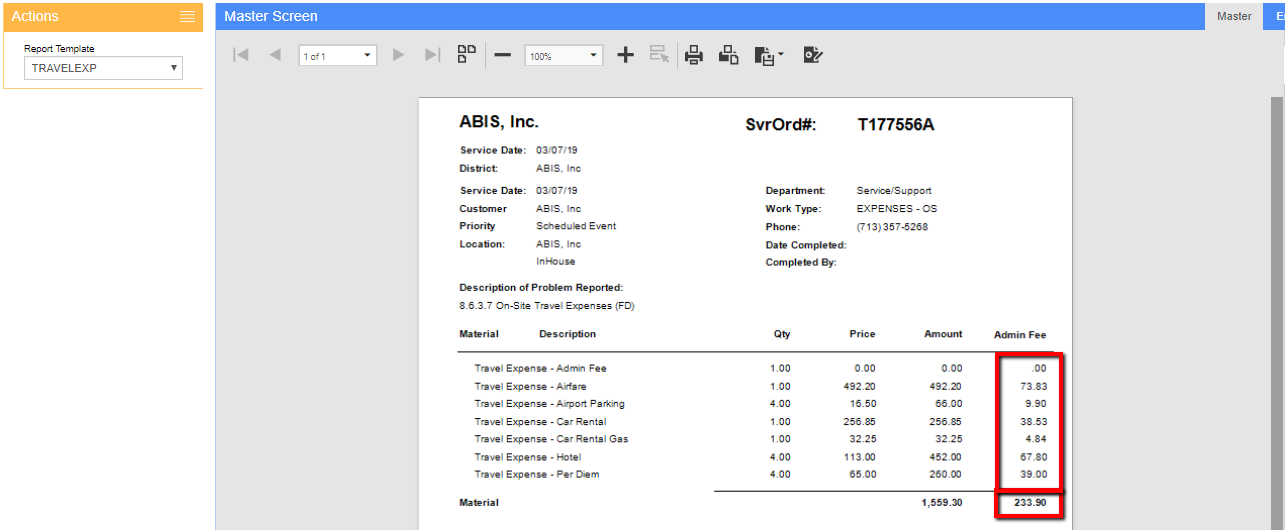1285x530 pixels.
Task: Switch to the Master tab
Action: [1234, 16]
